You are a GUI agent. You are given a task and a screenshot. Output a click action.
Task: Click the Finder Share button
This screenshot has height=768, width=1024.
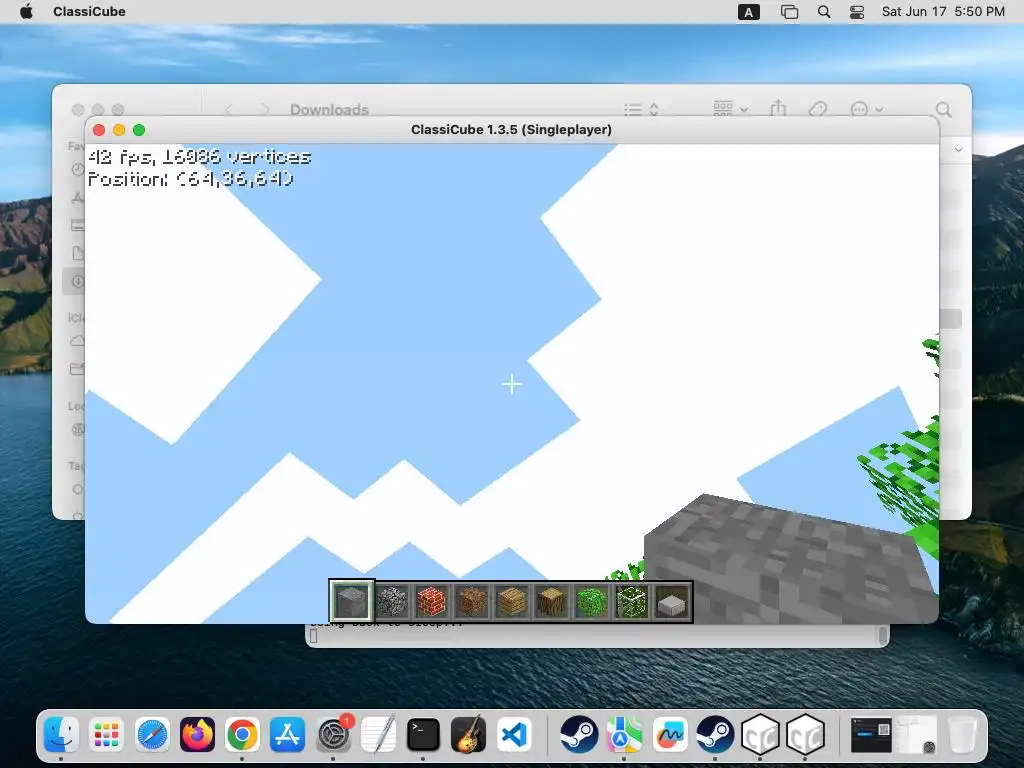coord(778,108)
